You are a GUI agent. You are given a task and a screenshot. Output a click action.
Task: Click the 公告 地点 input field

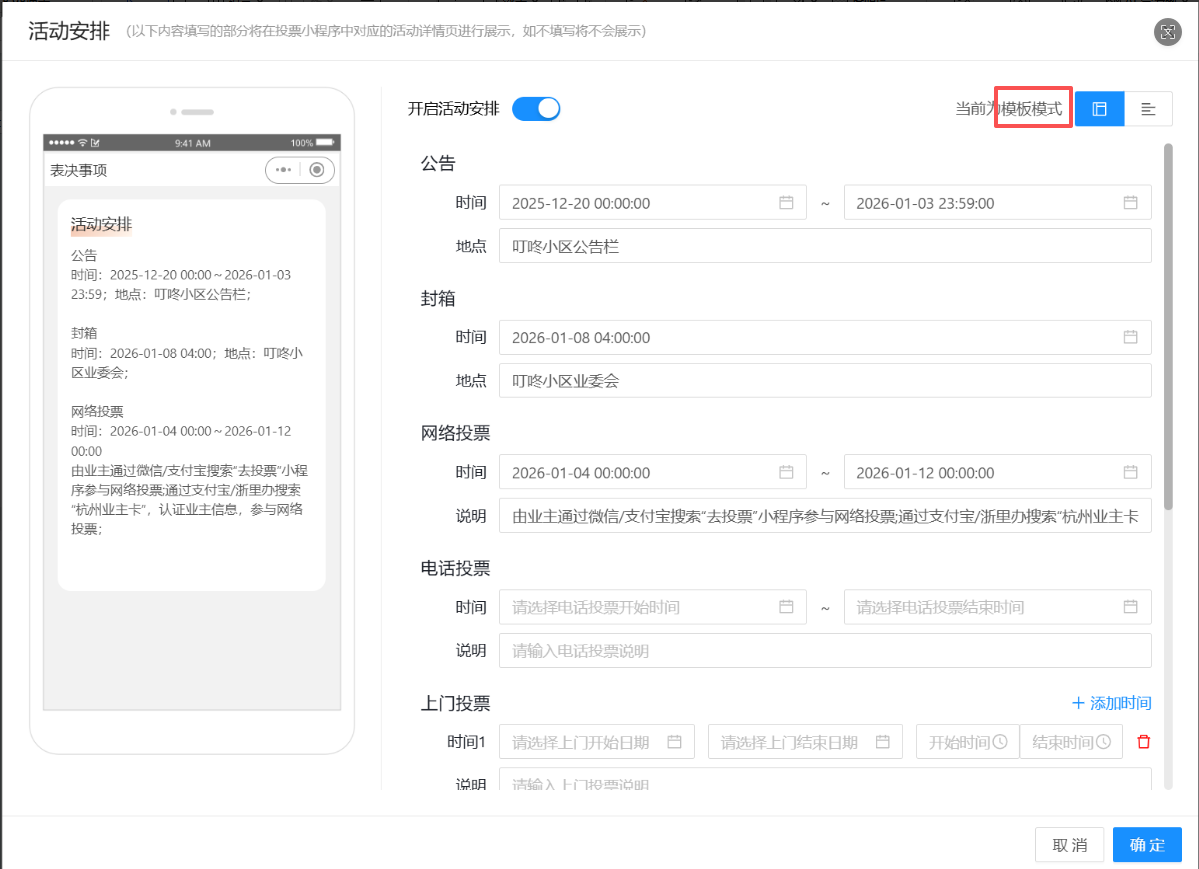pyautogui.click(x=824, y=246)
